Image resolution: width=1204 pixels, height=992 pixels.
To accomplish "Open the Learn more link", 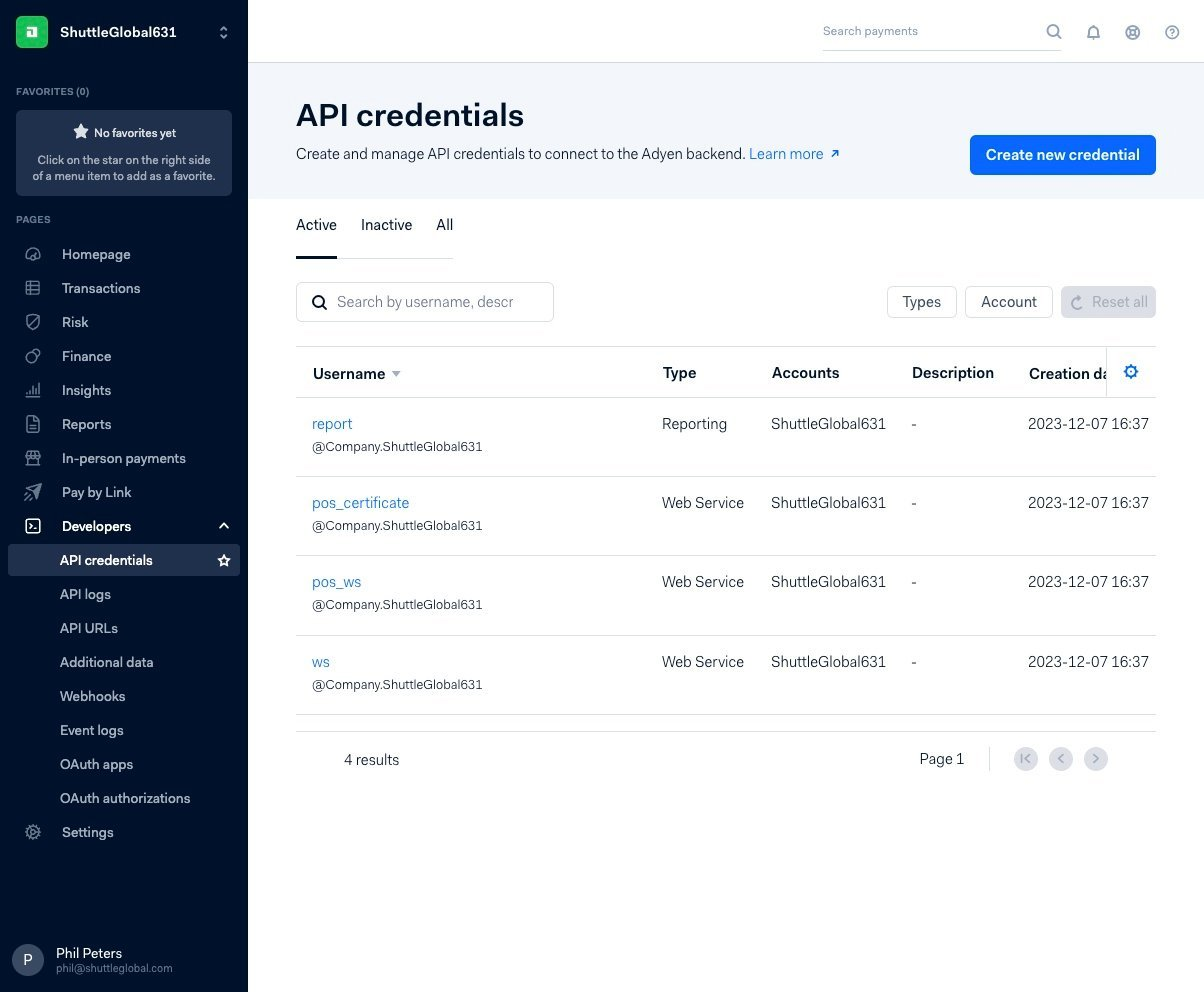I will [x=794, y=154].
